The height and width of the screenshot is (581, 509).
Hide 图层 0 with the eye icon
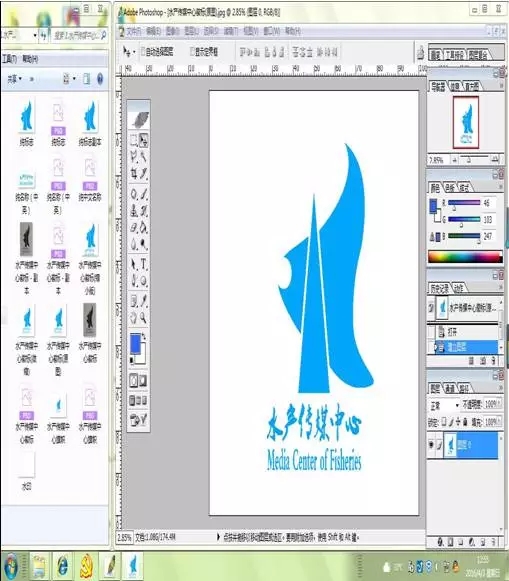(431, 444)
